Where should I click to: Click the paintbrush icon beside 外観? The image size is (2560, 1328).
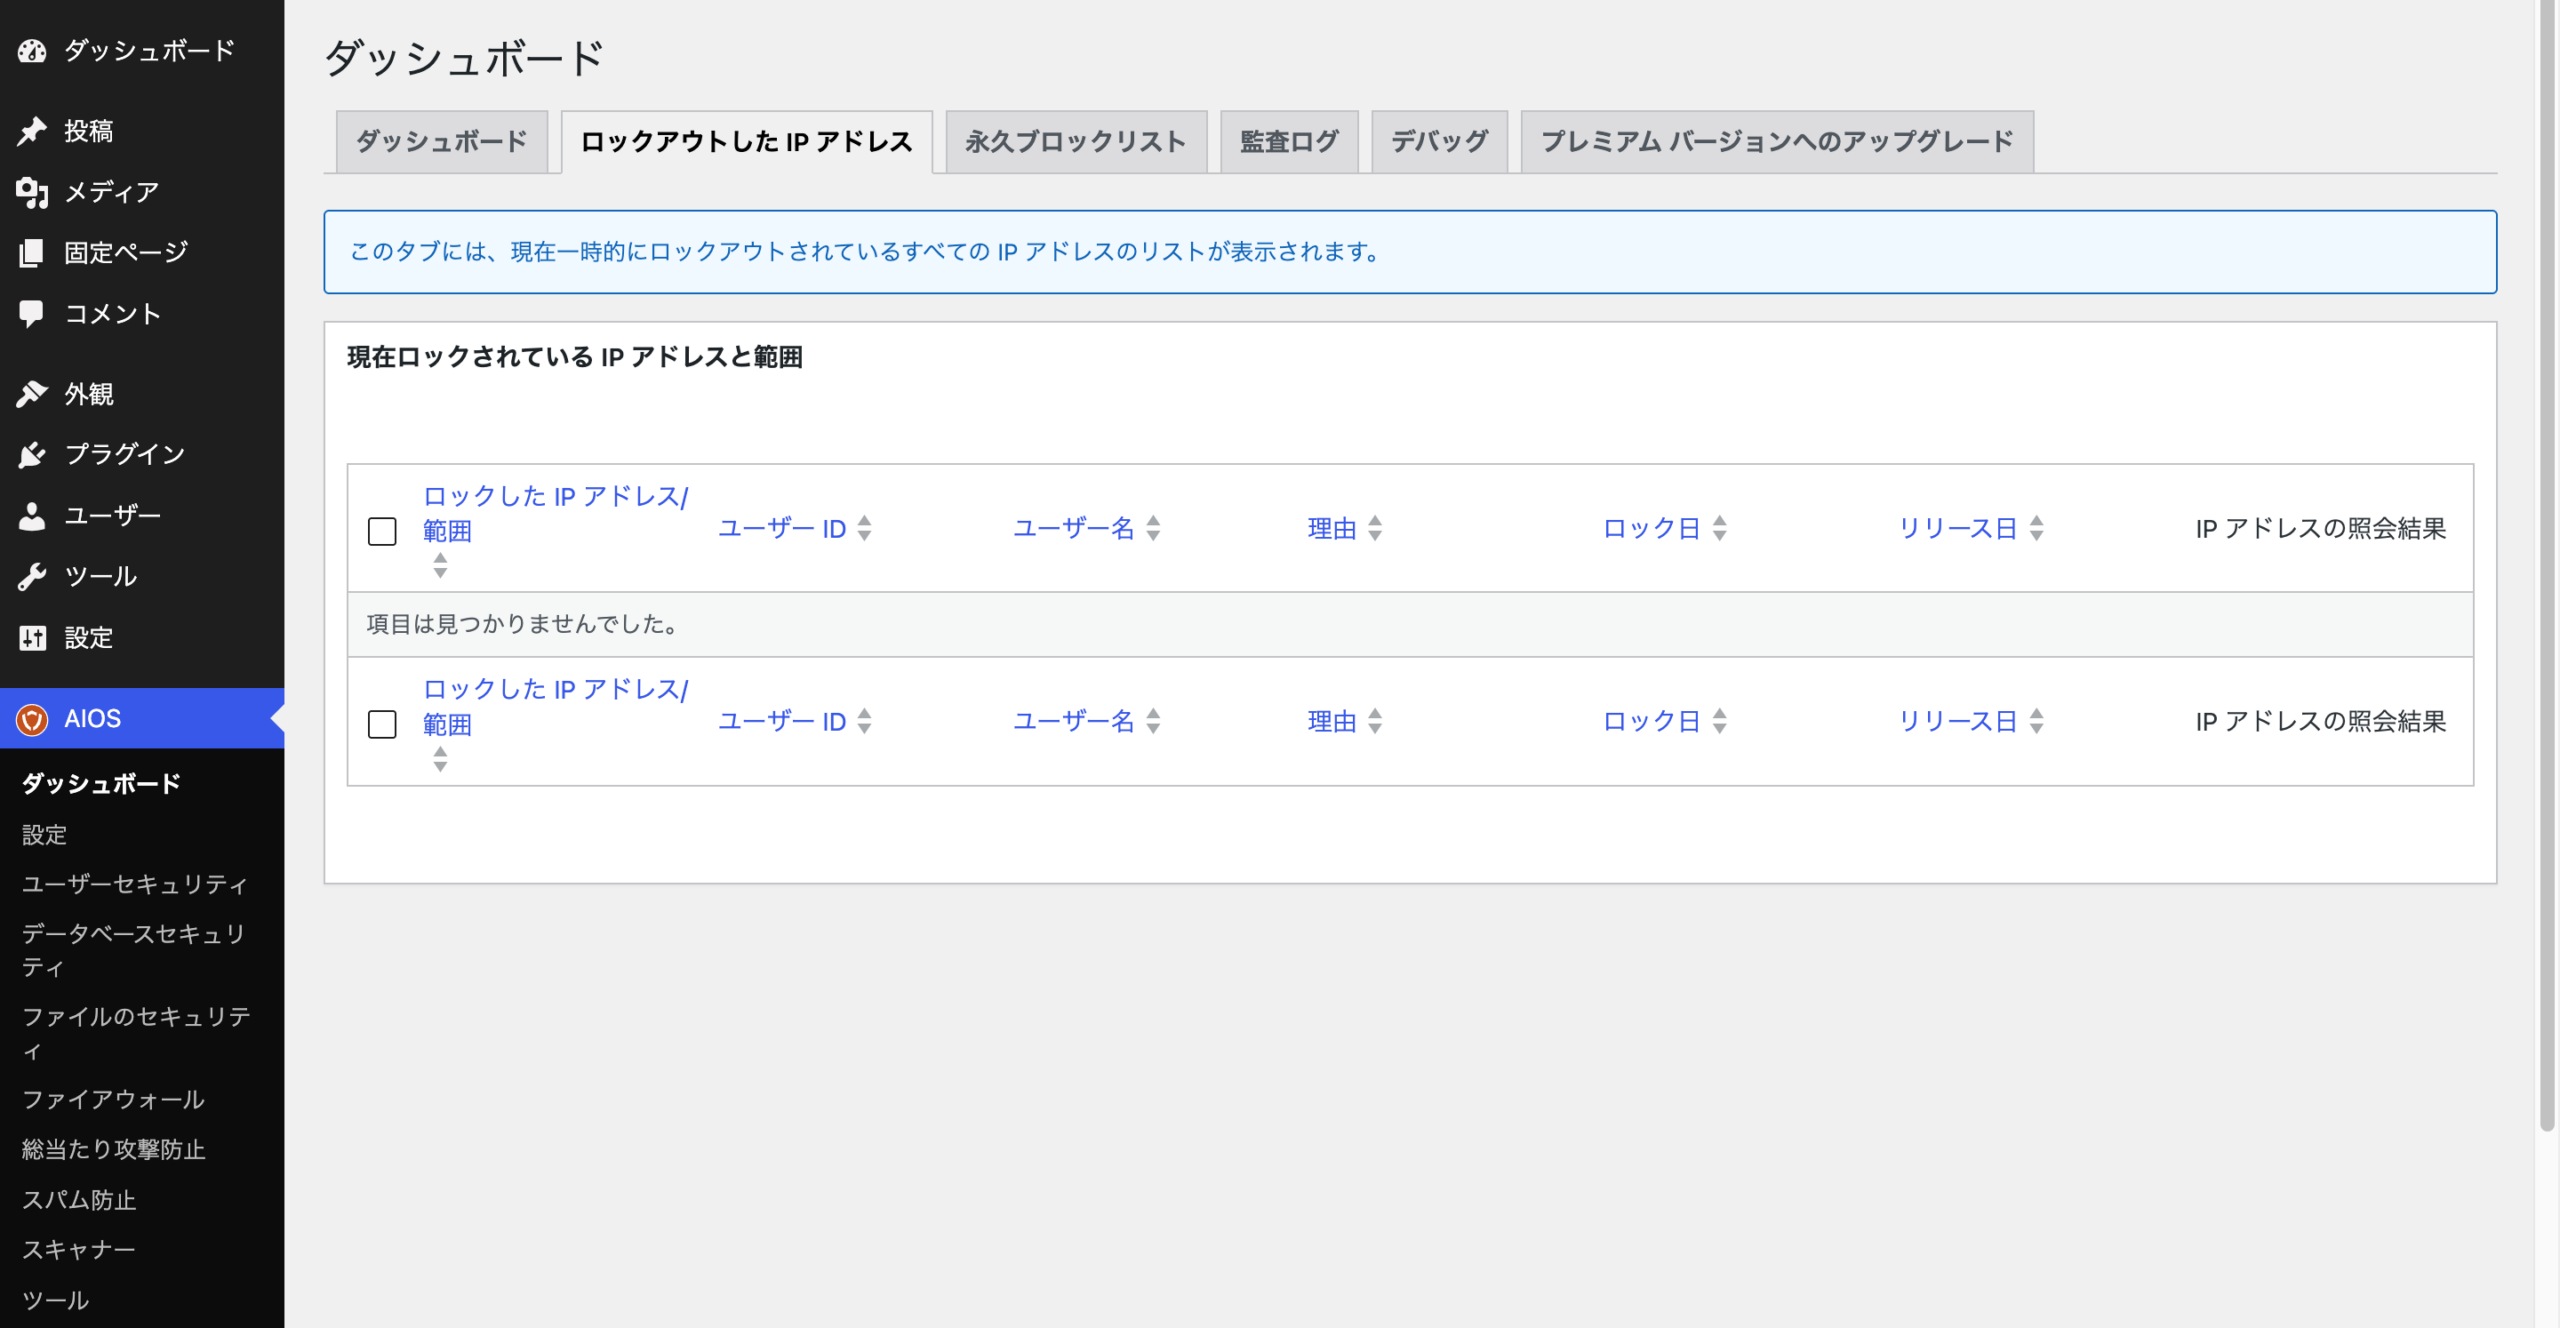point(32,394)
